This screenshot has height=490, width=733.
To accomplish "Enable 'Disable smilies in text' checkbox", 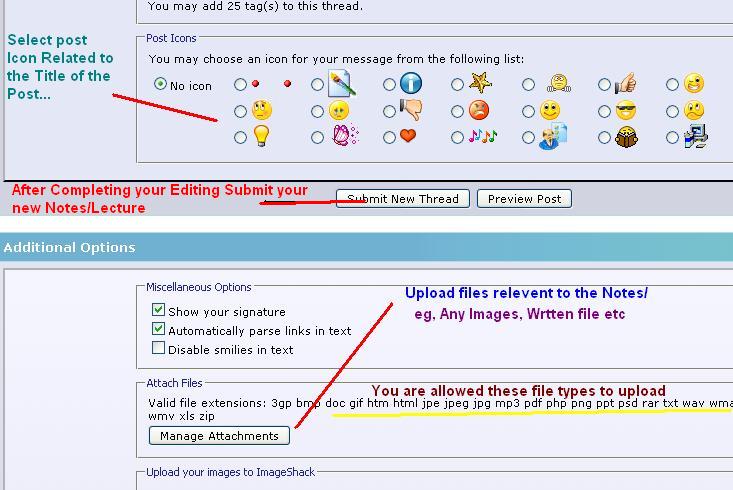I will pyautogui.click(x=158, y=348).
